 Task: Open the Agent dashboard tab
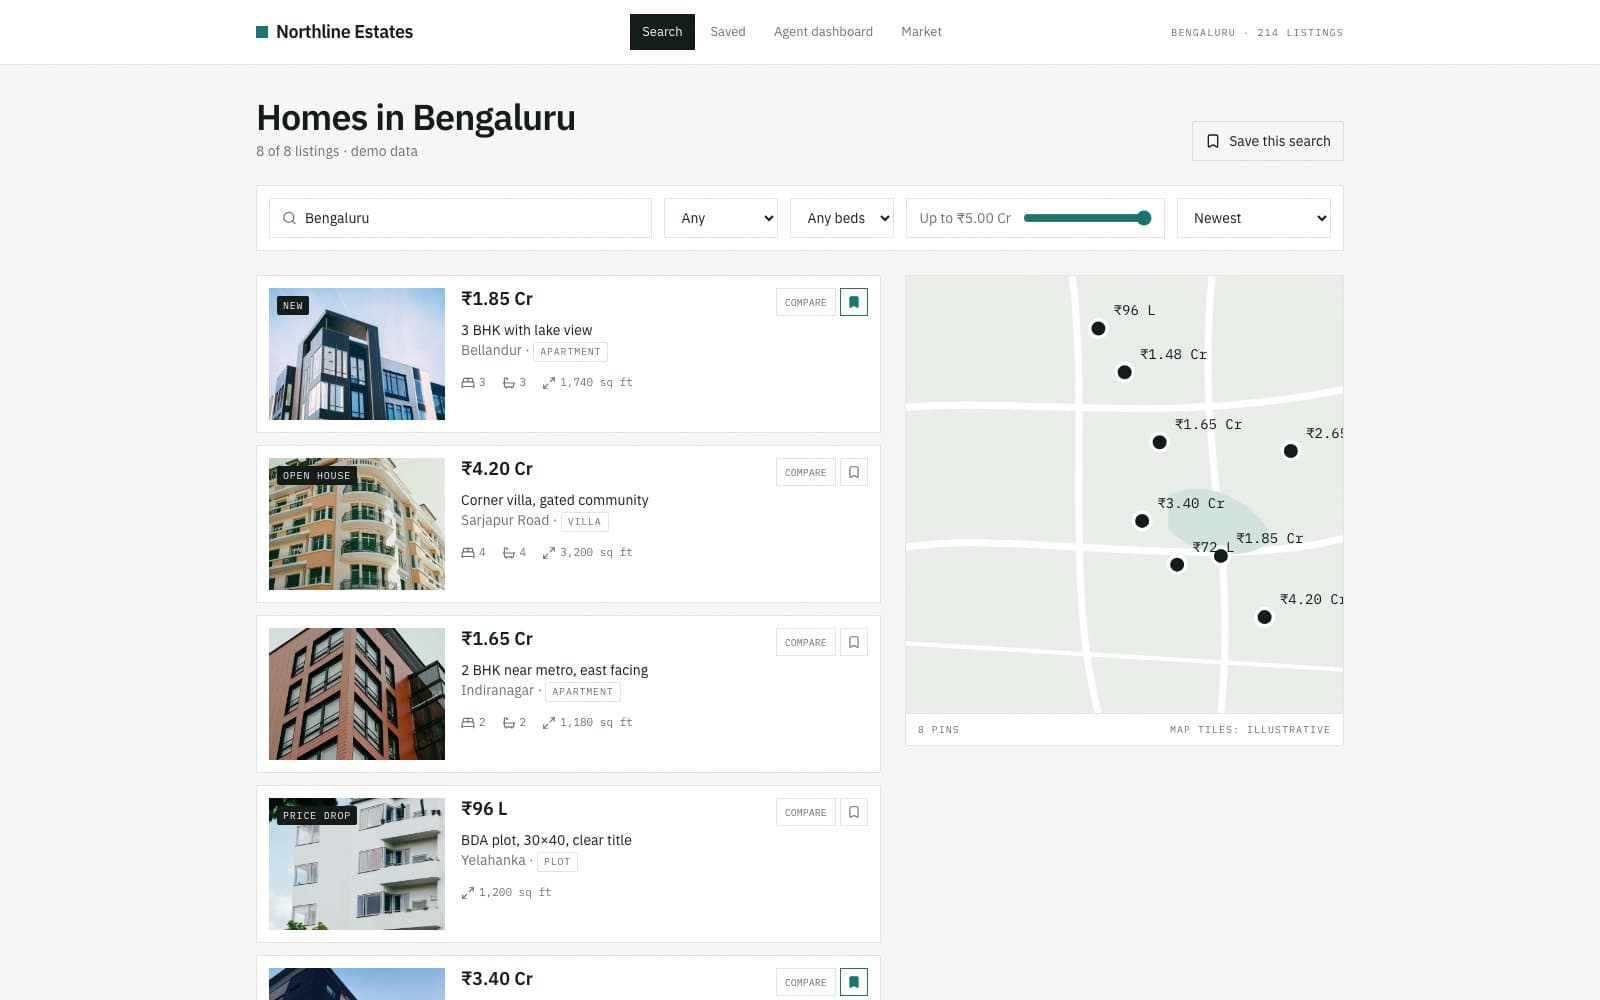click(823, 32)
